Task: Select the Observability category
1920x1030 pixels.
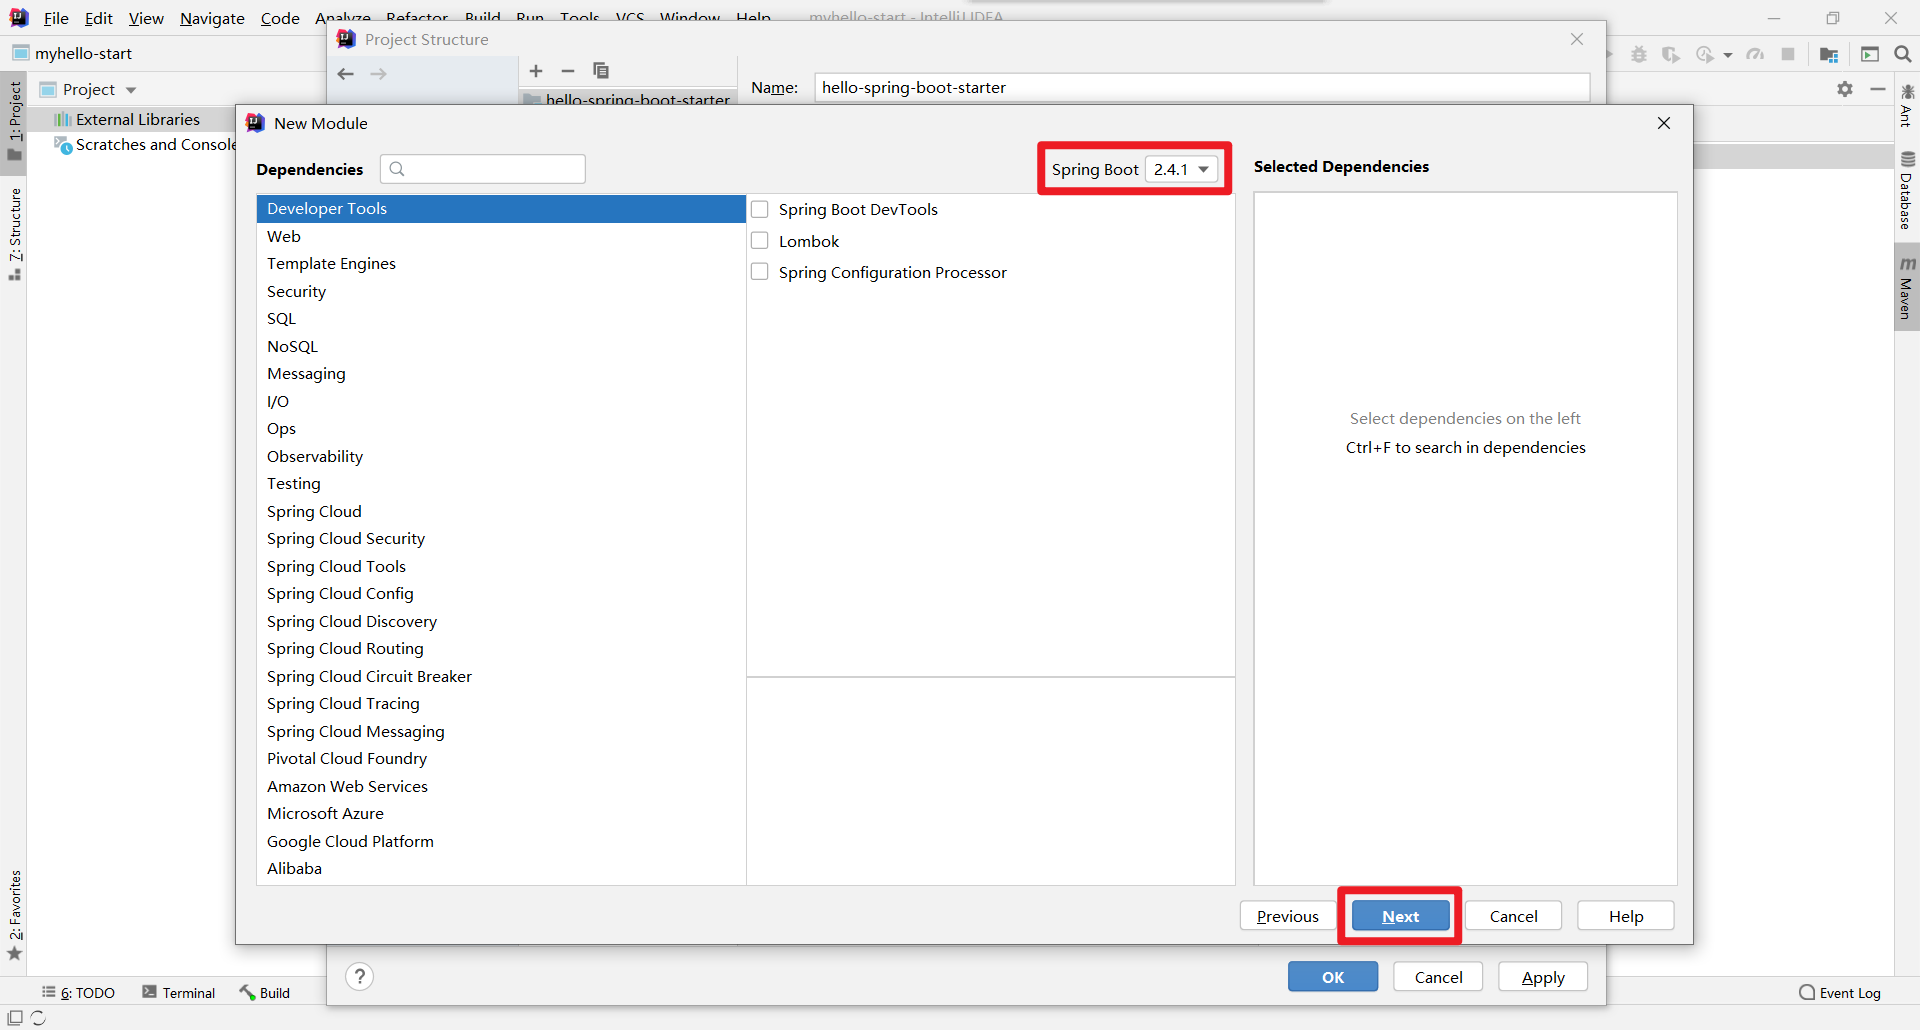Action: click(501, 456)
